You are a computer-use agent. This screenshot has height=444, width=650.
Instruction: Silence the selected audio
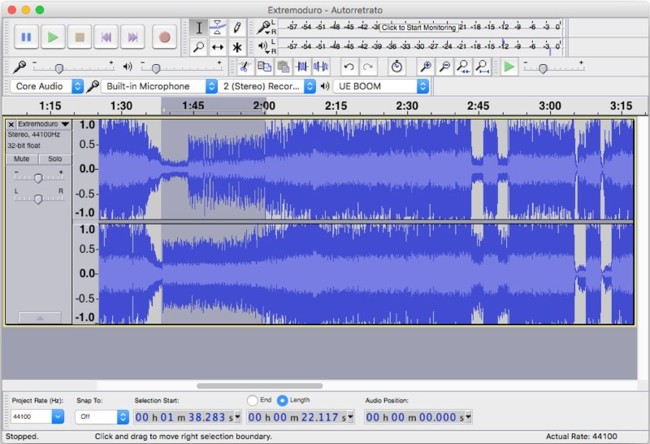[321, 67]
